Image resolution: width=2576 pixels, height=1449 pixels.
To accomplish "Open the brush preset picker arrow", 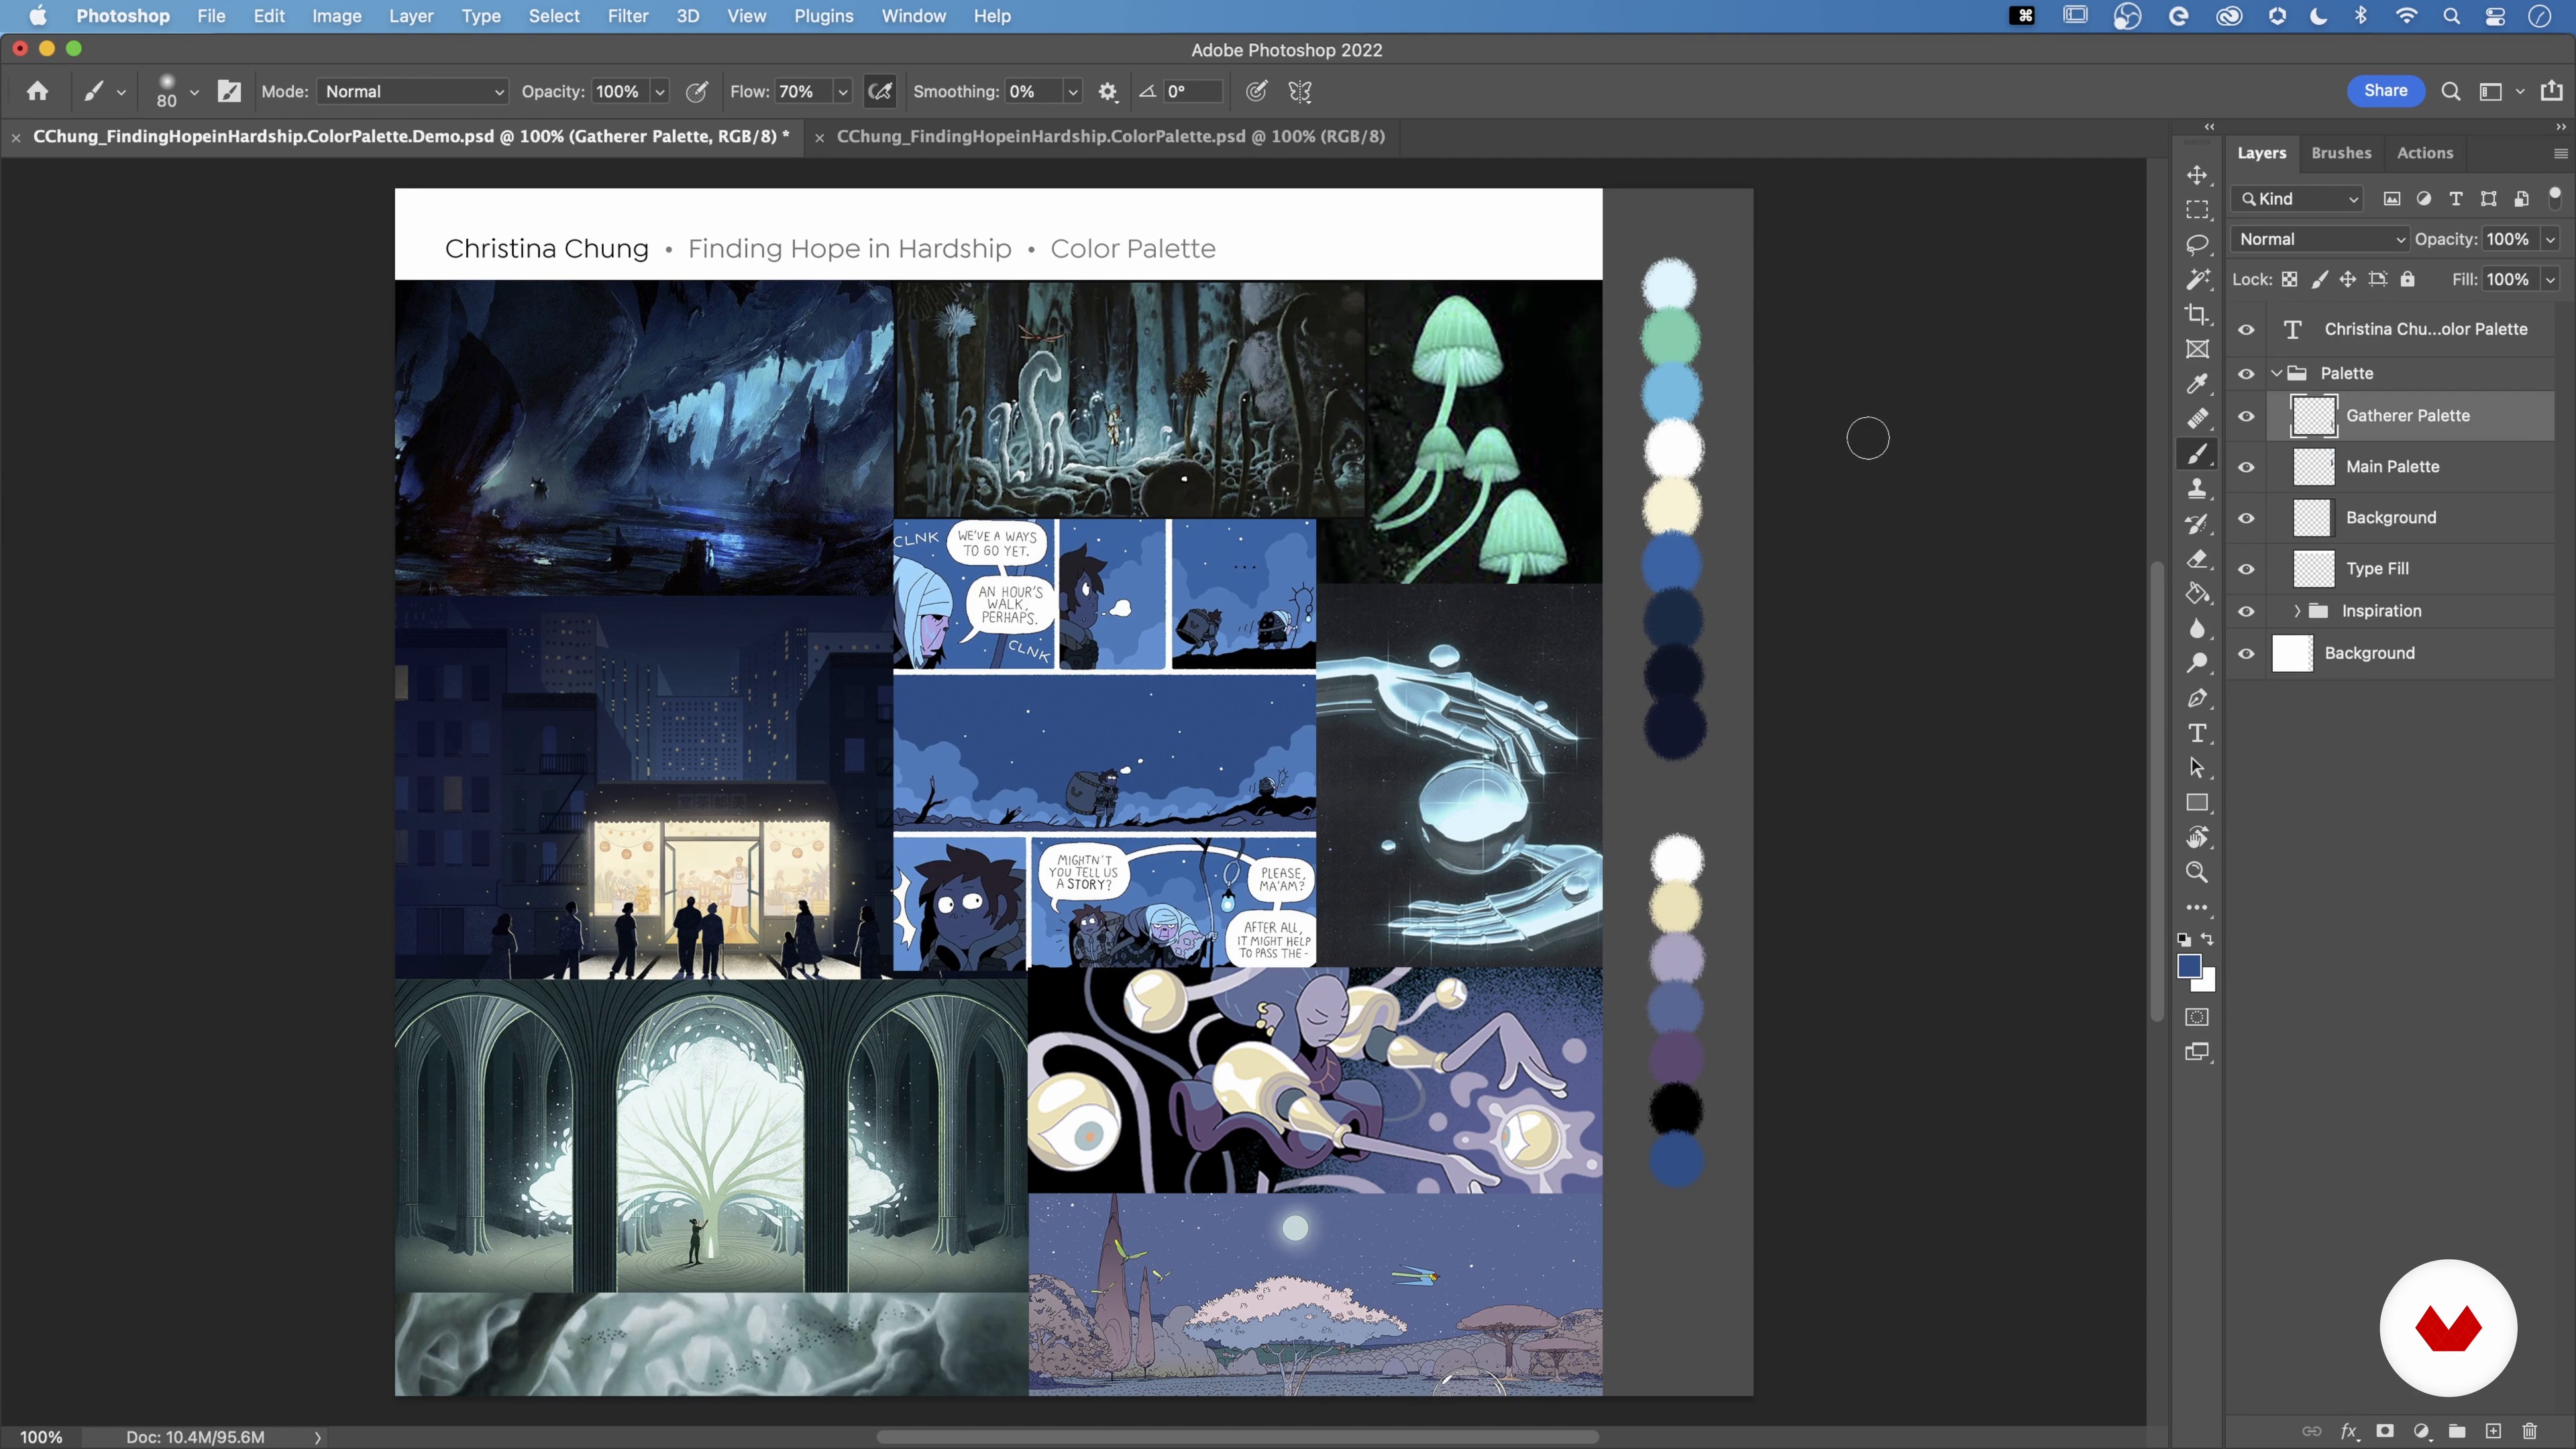I will [x=194, y=91].
